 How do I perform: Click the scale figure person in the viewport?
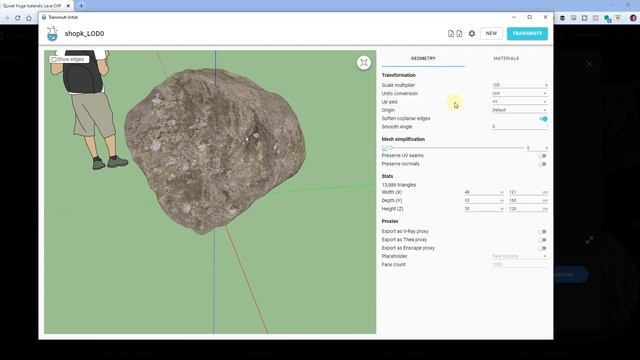coord(89,109)
